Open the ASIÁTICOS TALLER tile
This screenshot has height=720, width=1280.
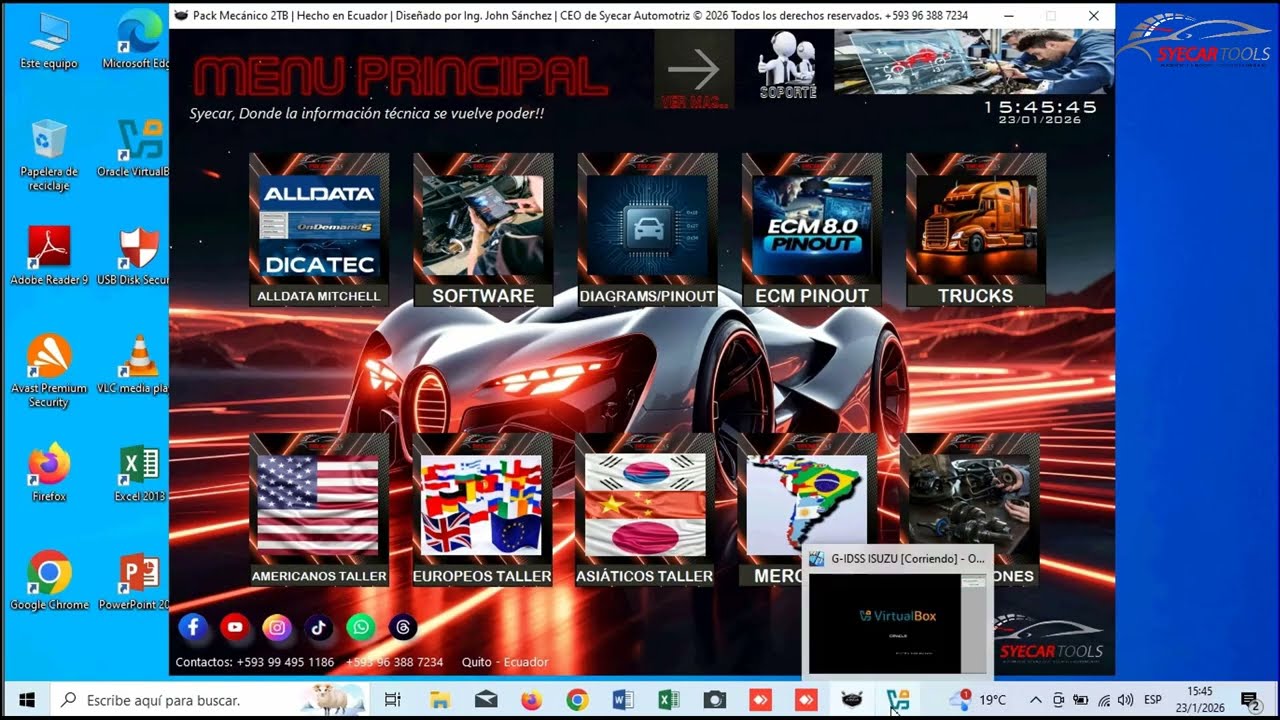(x=645, y=510)
